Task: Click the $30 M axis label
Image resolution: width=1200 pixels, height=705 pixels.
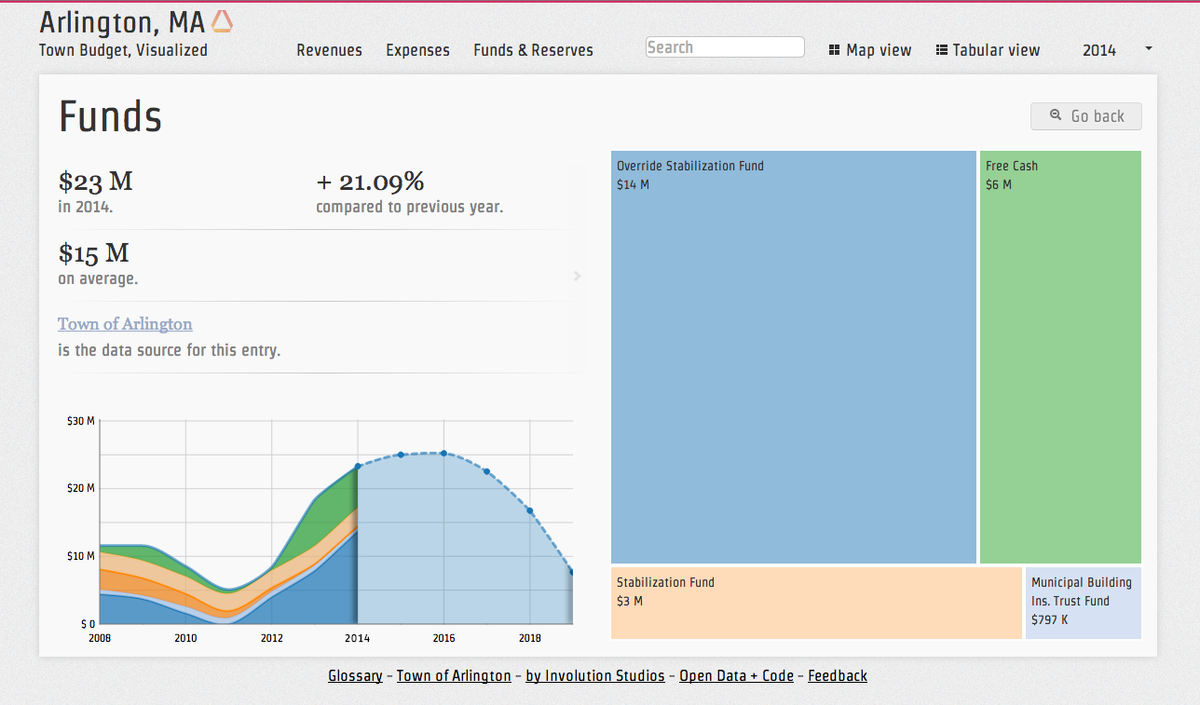Action: (x=81, y=421)
